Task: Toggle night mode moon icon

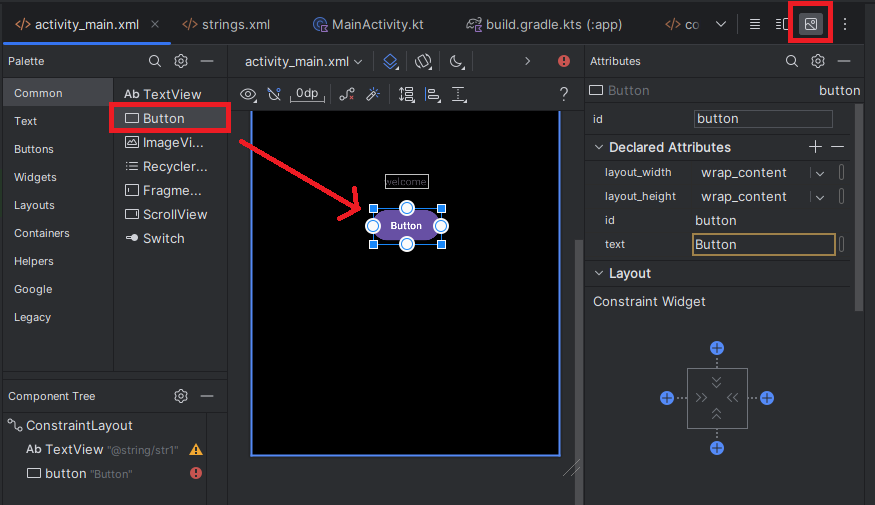Action: click(x=456, y=62)
